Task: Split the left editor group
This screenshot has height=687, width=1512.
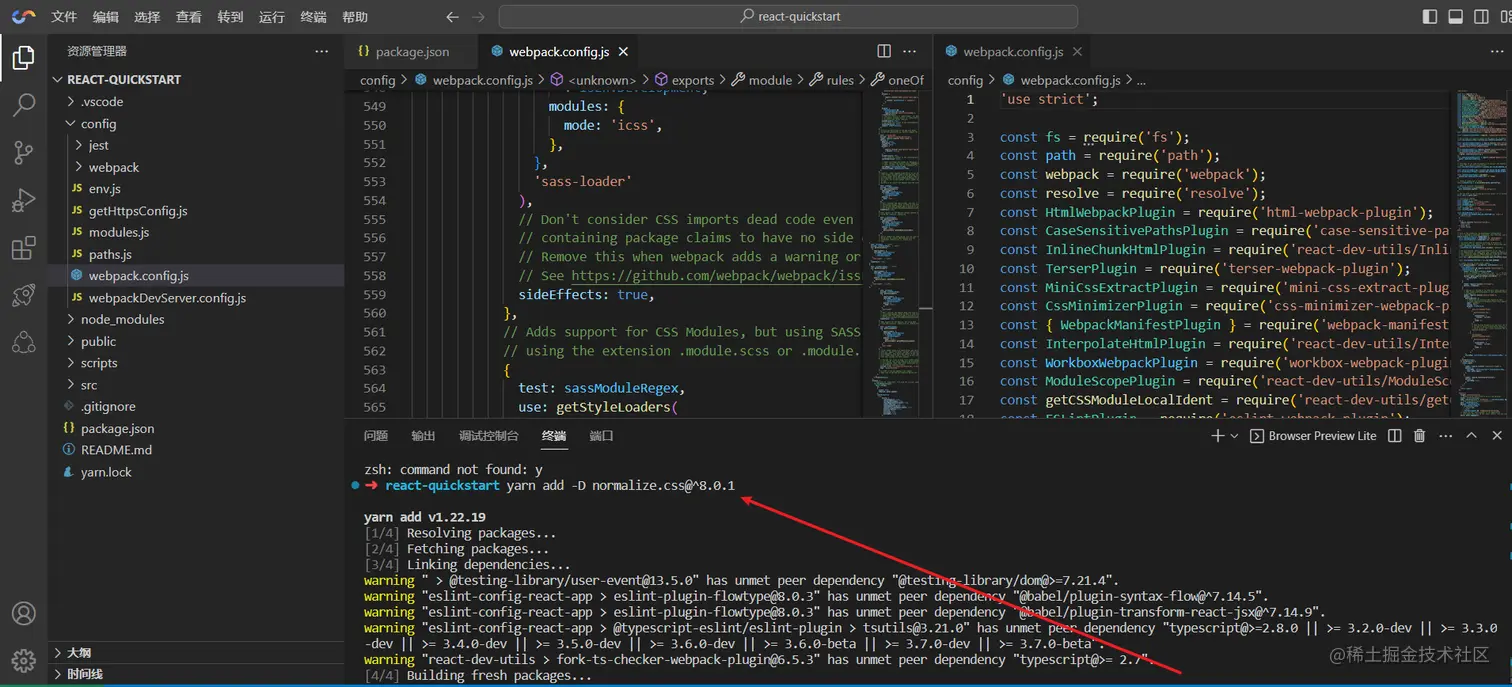Action: pyautogui.click(x=884, y=51)
